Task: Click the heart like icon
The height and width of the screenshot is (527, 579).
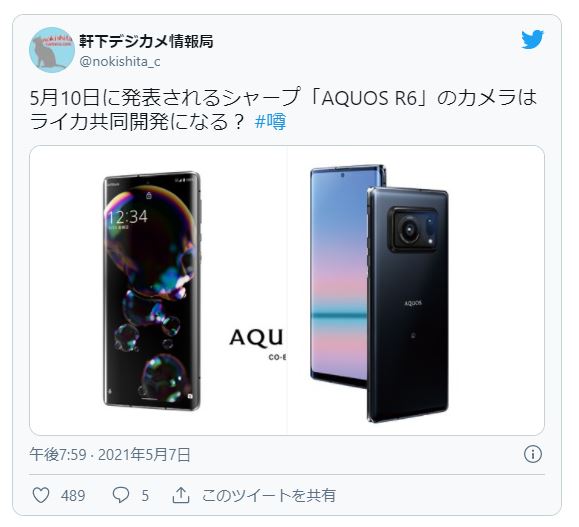Action: click(41, 495)
